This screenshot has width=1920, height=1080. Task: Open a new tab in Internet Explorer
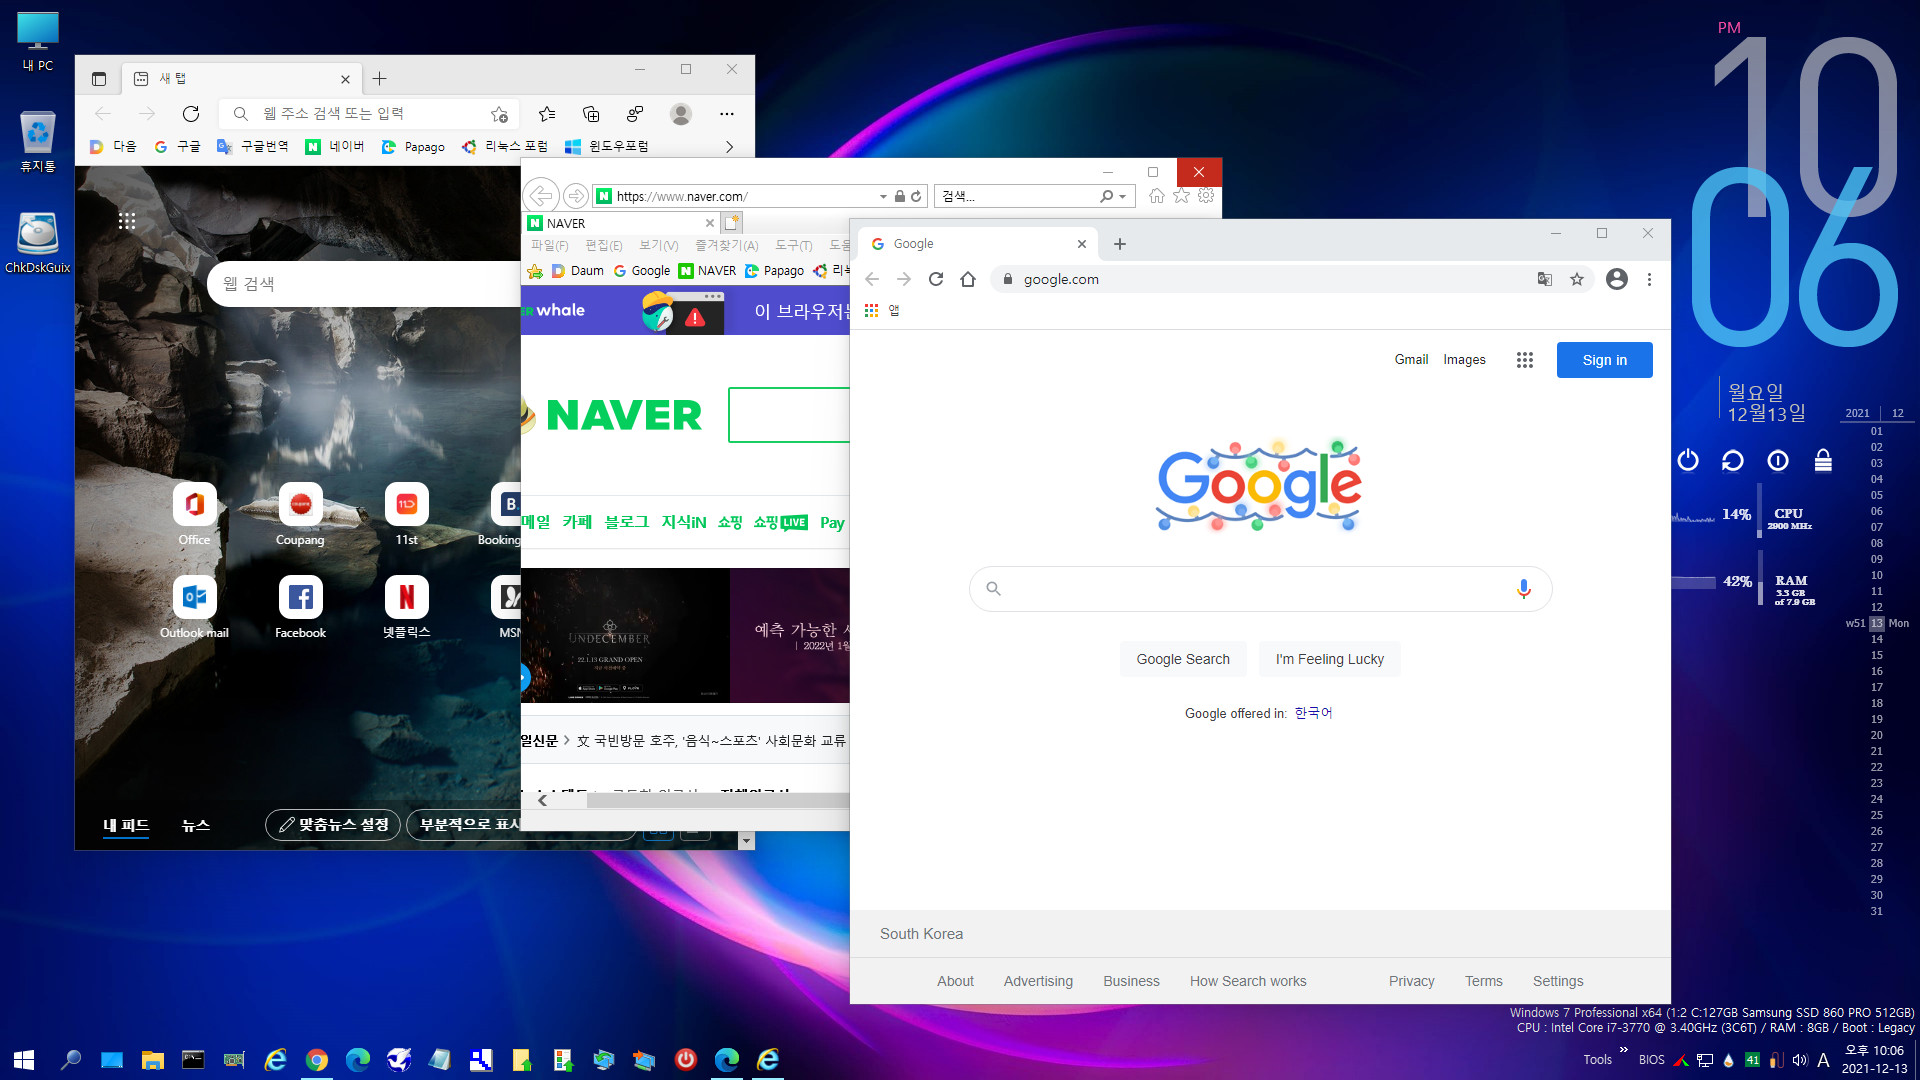coord(732,223)
